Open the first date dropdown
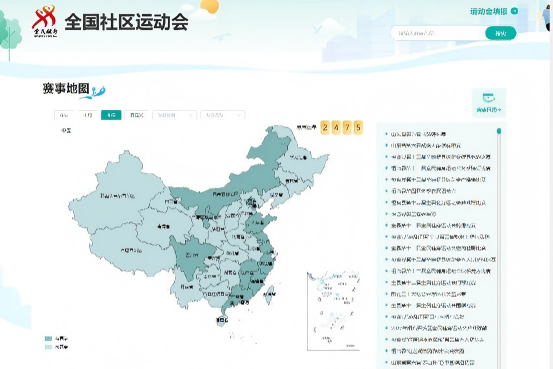This screenshot has height=369, width=553. (x=175, y=115)
